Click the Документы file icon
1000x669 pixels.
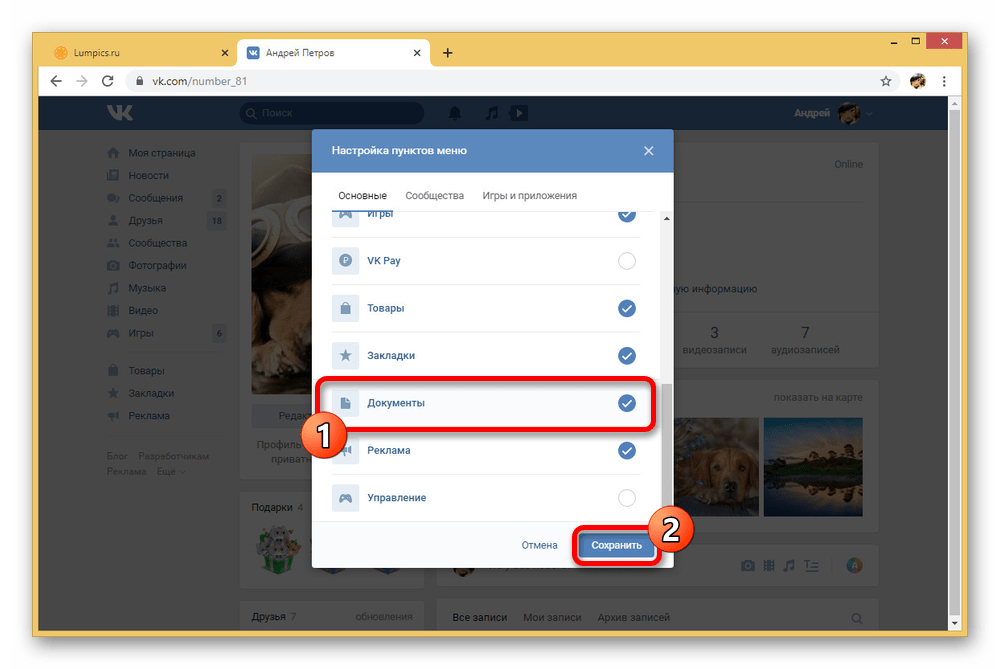pos(345,403)
